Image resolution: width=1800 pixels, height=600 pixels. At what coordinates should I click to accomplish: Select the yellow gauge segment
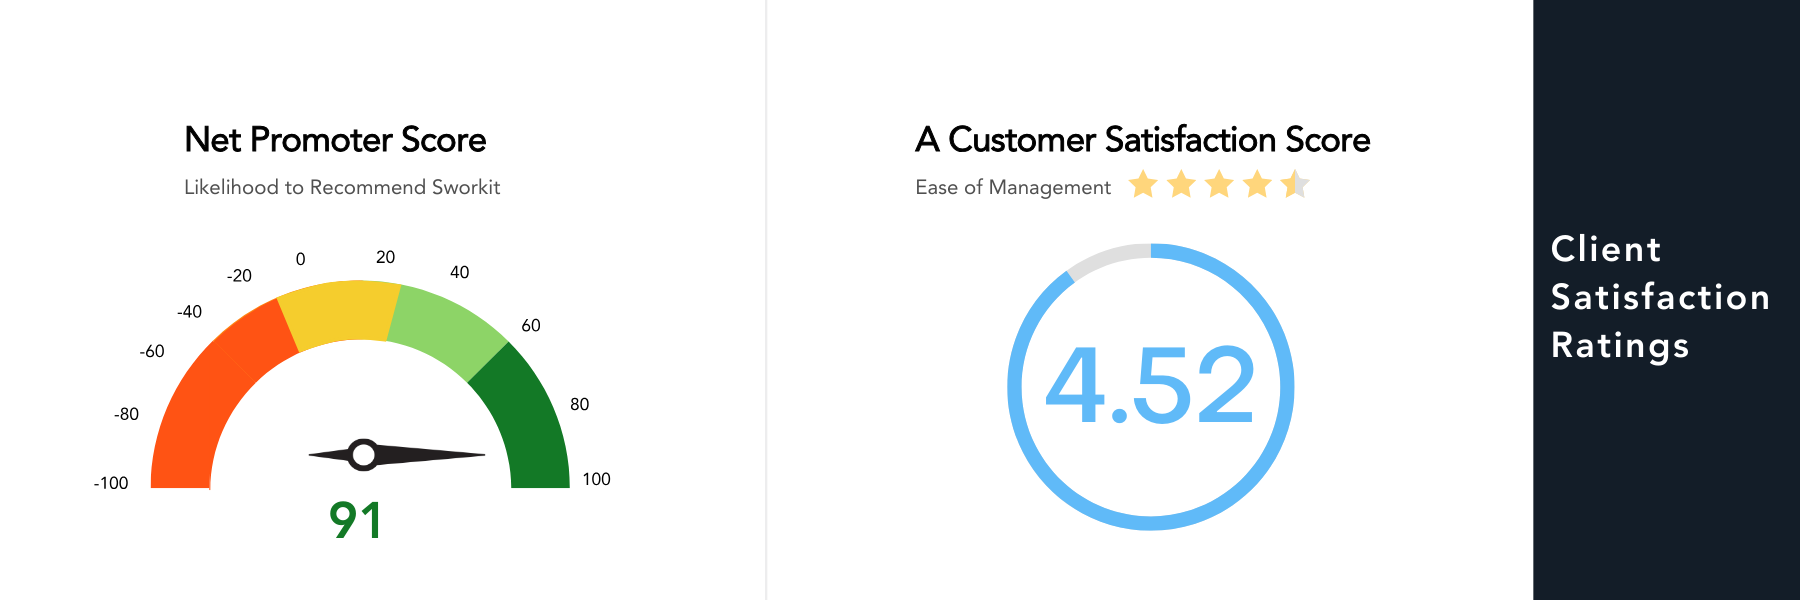point(340,314)
